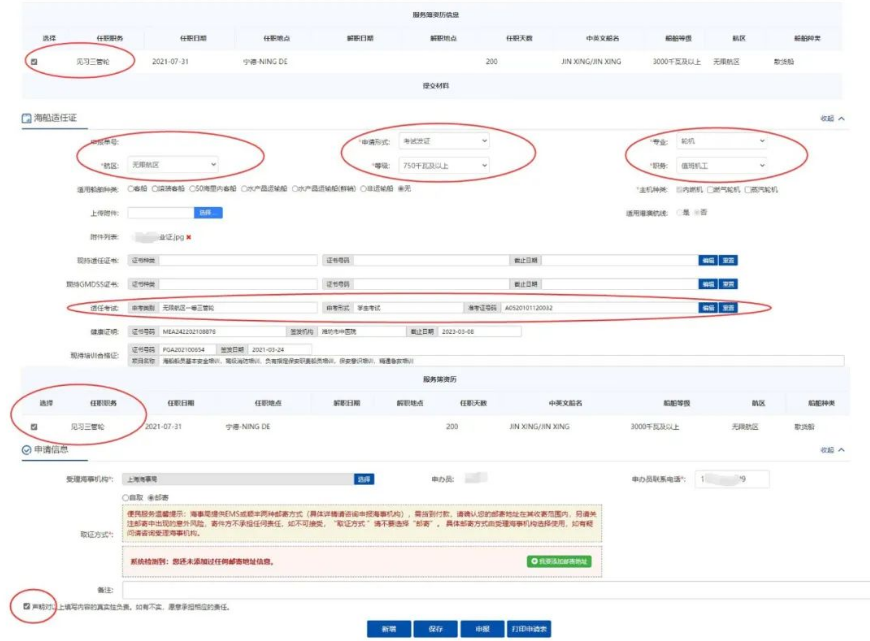Click the 保存 button
This screenshot has width=870, height=641.
(435, 629)
